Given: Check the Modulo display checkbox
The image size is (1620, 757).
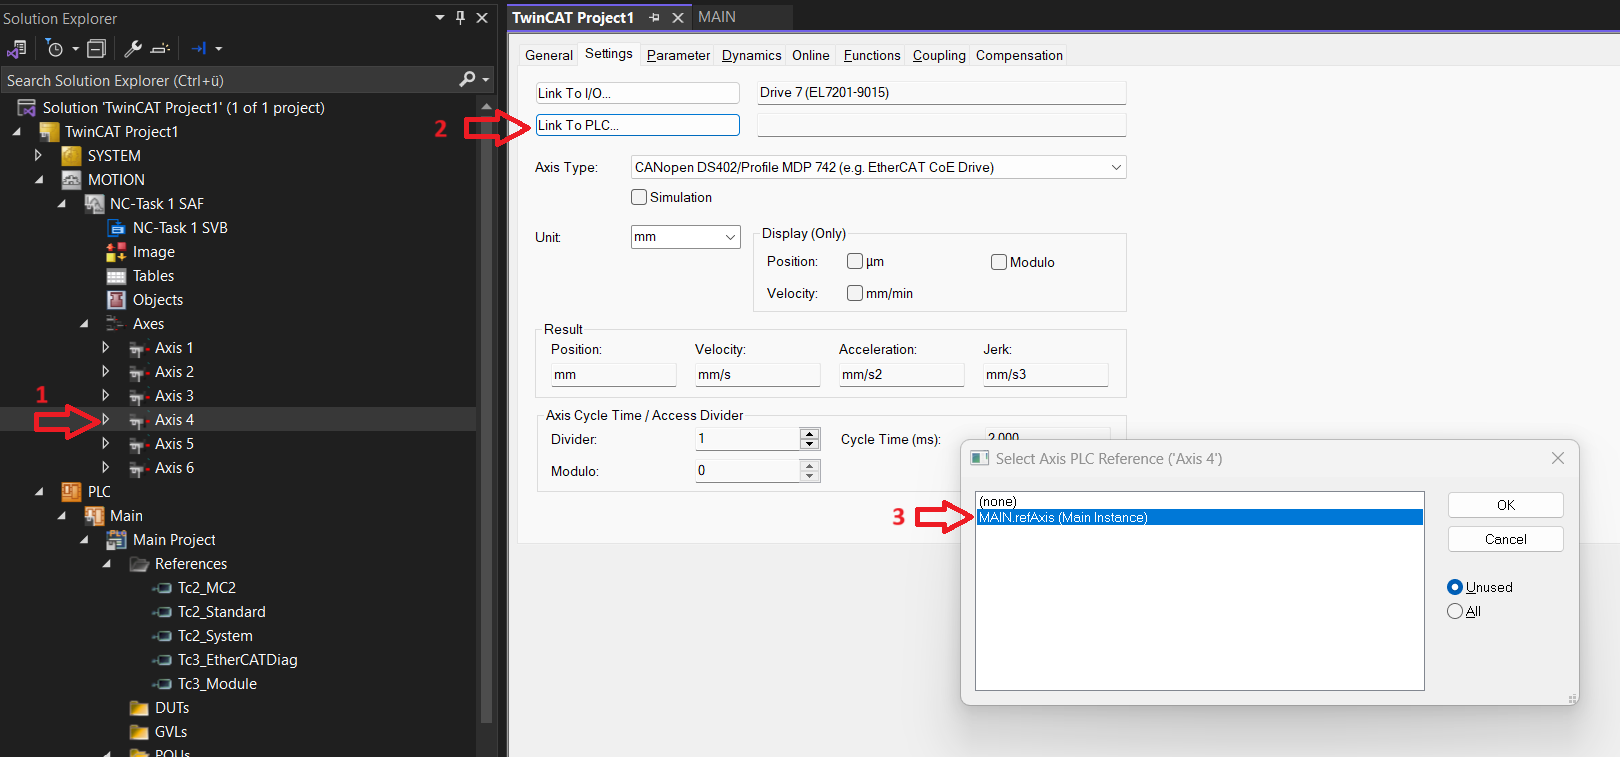Looking at the screenshot, I should coord(999,262).
